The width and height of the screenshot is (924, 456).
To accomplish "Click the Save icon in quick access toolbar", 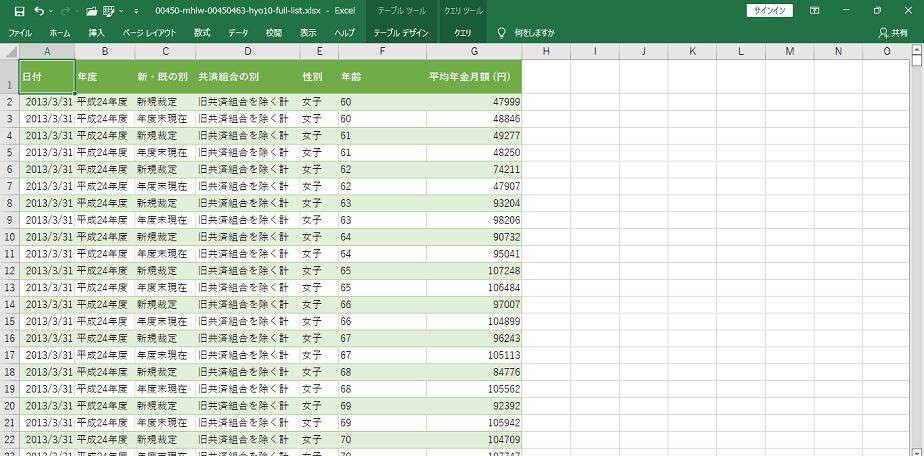I will tap(18, 11).
